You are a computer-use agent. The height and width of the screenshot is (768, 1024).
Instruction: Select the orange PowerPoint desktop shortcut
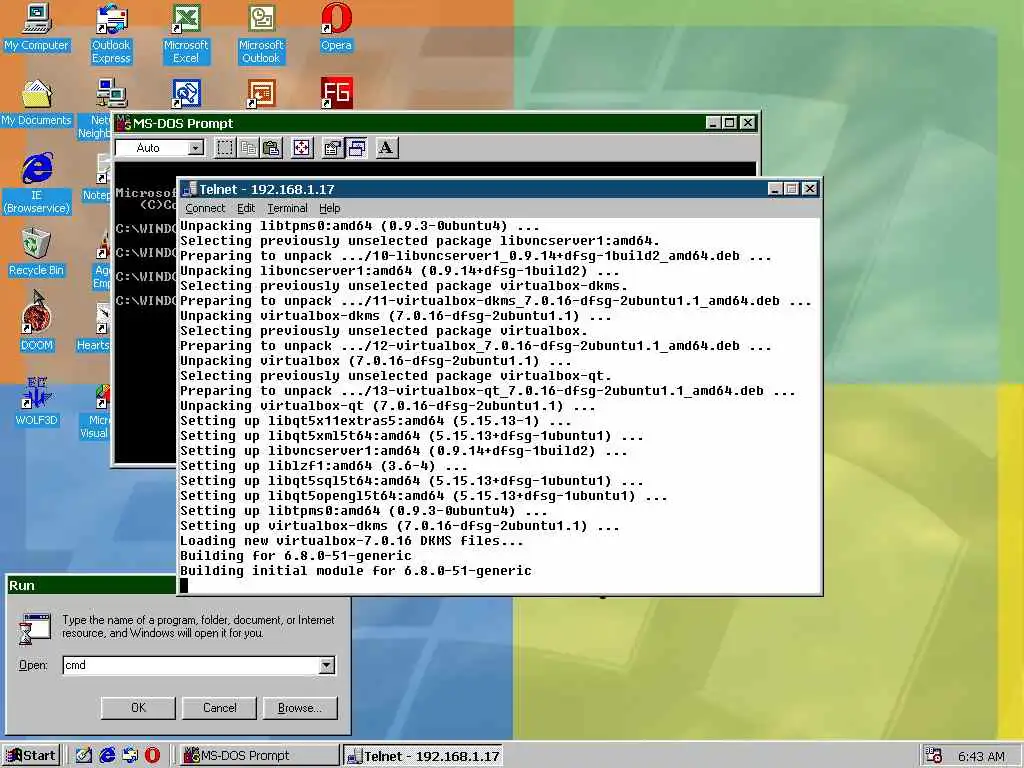(261, 93)
